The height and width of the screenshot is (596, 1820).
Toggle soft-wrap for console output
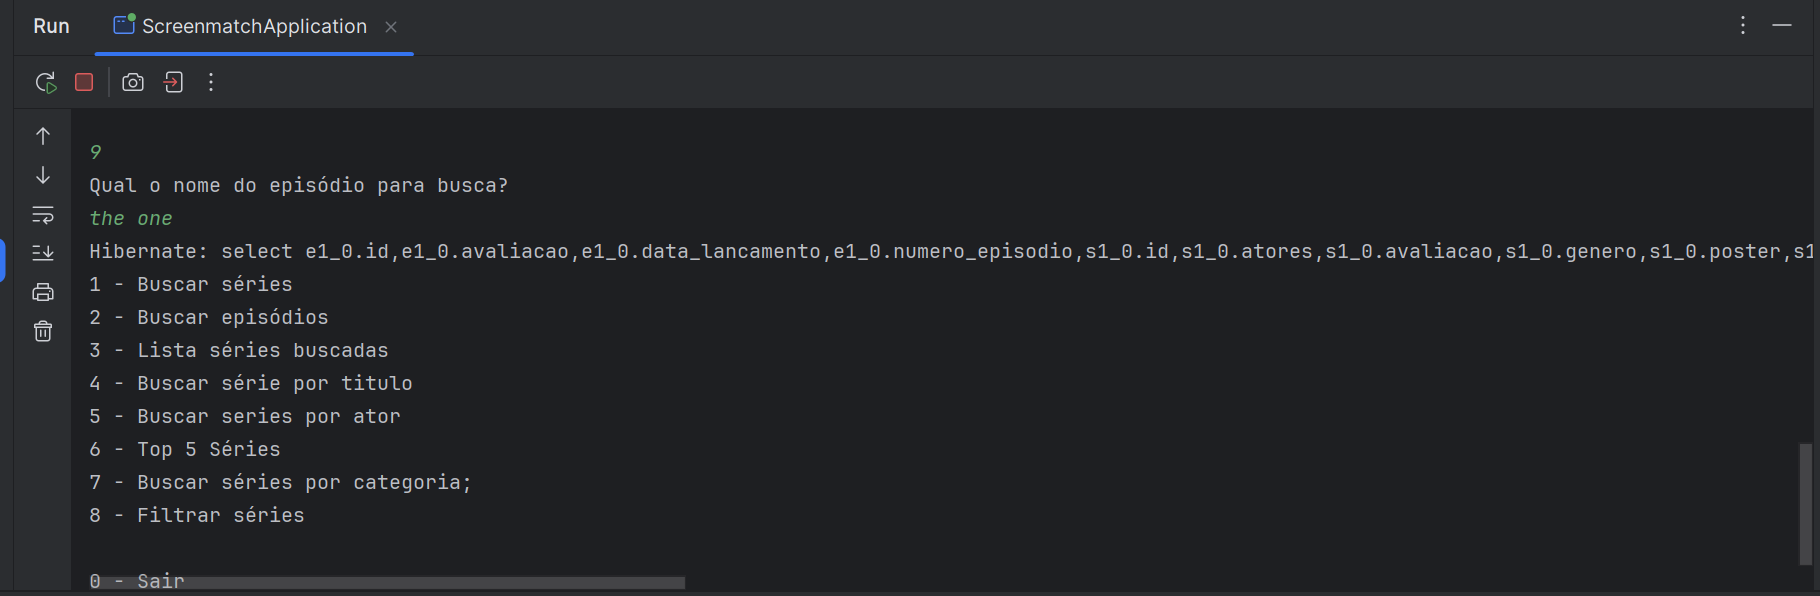[x=43, y=214]
